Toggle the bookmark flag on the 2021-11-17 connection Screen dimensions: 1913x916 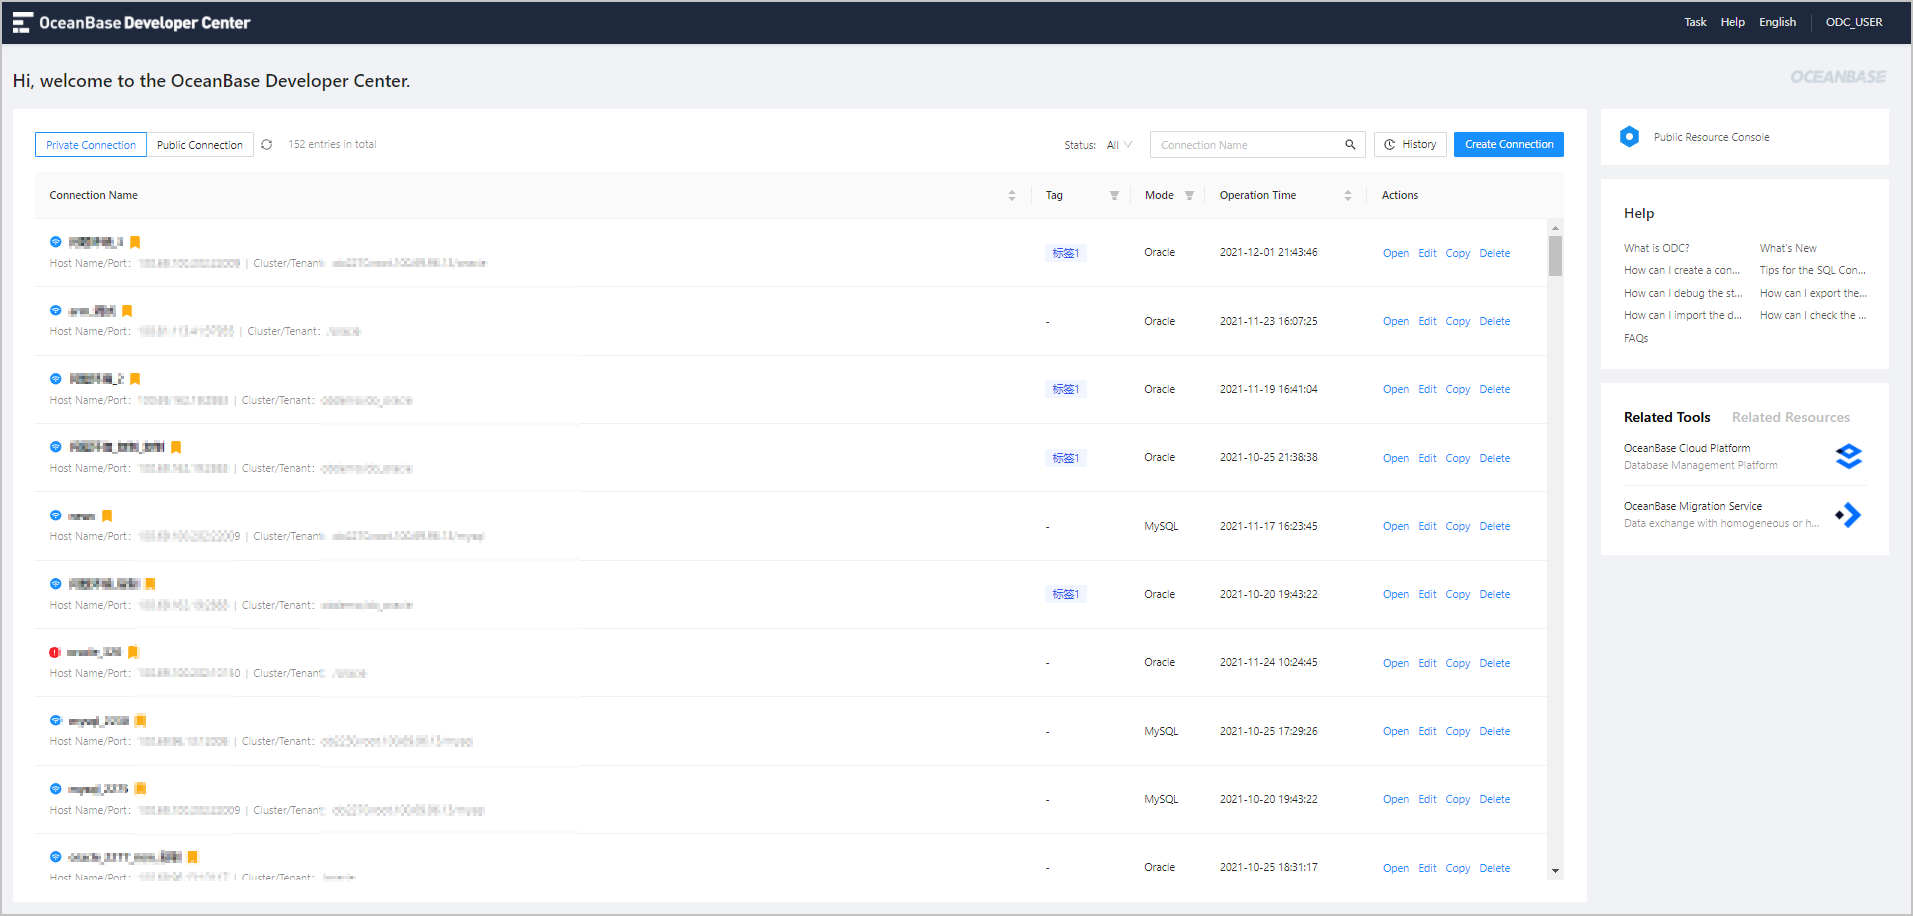pyautogui.click(x=107, y=516)
